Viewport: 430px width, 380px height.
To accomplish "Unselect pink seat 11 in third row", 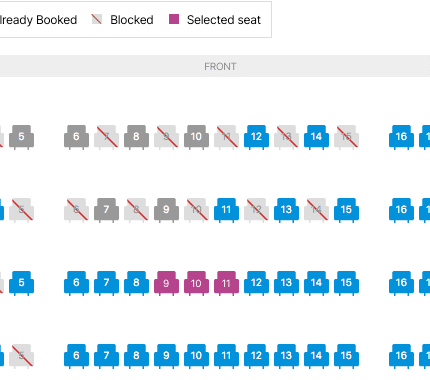I will [x=226, y=283].
